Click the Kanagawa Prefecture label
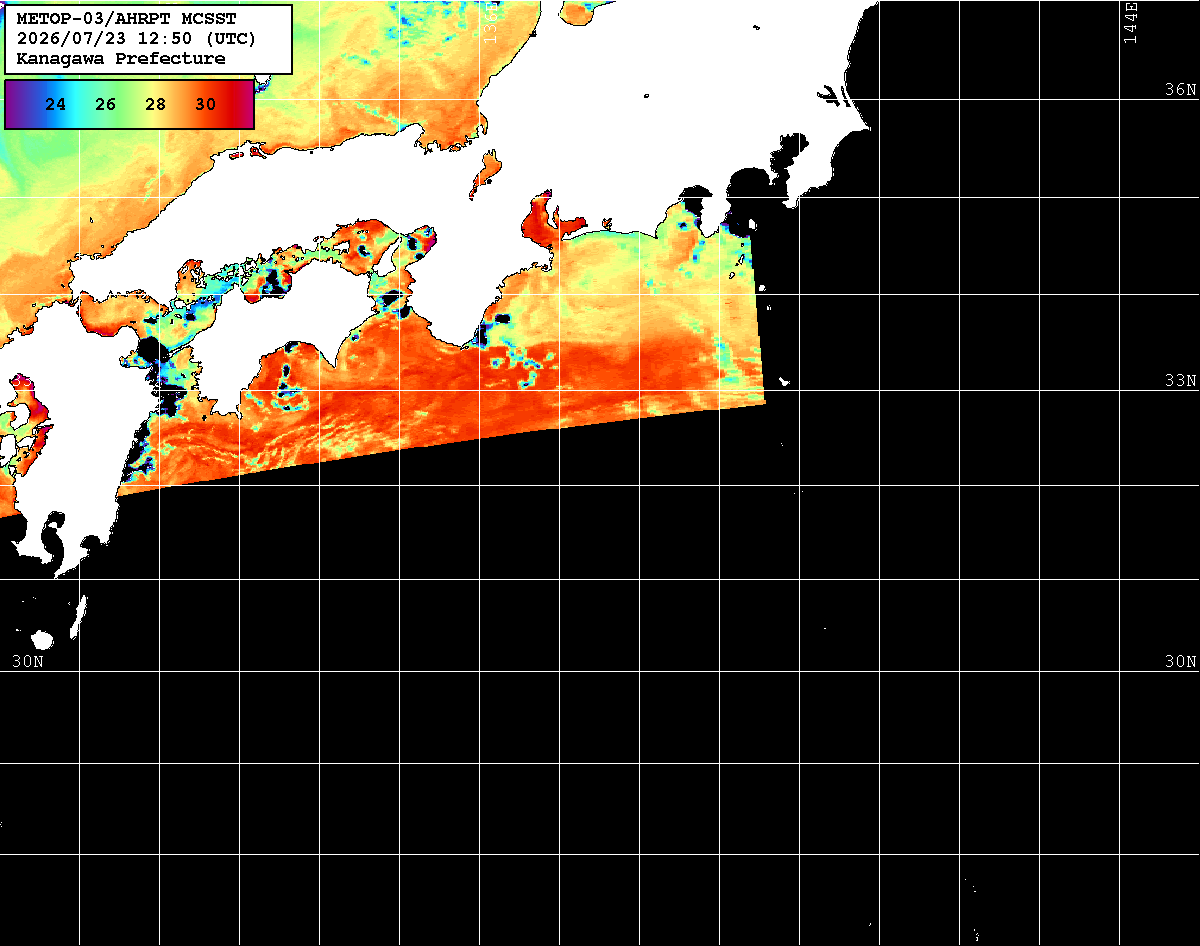 121,59
